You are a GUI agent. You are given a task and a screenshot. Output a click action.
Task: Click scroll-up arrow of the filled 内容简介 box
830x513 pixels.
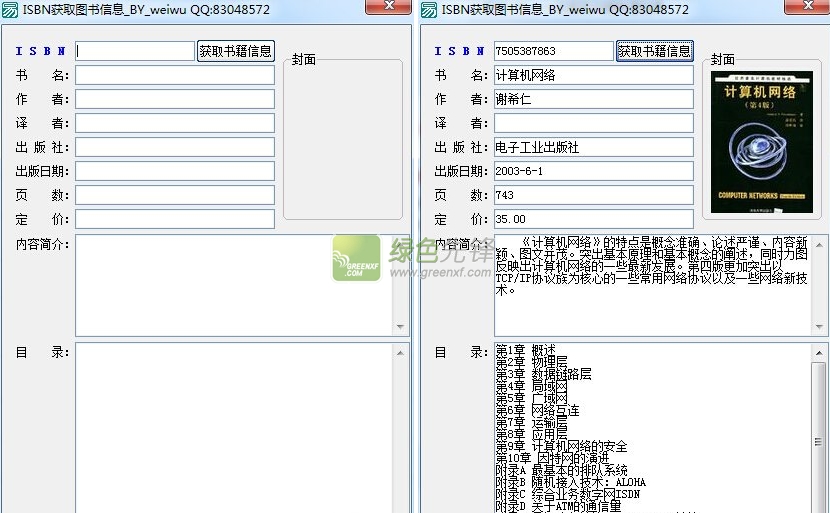click(x=820, y=243)
